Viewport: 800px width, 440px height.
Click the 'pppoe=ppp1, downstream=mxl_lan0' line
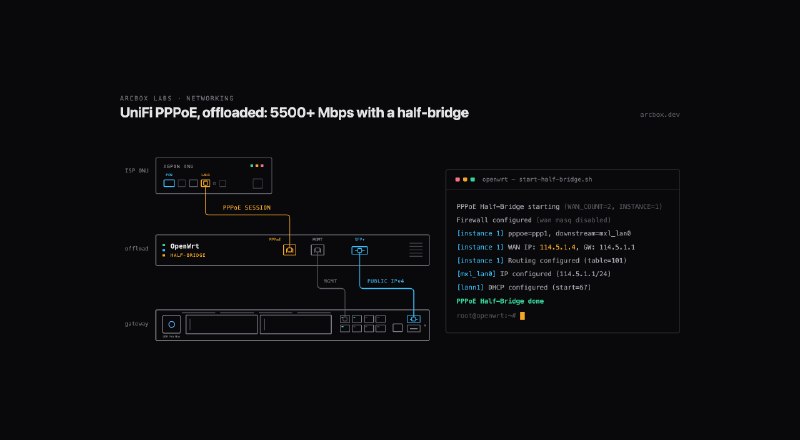pos(544,233)
